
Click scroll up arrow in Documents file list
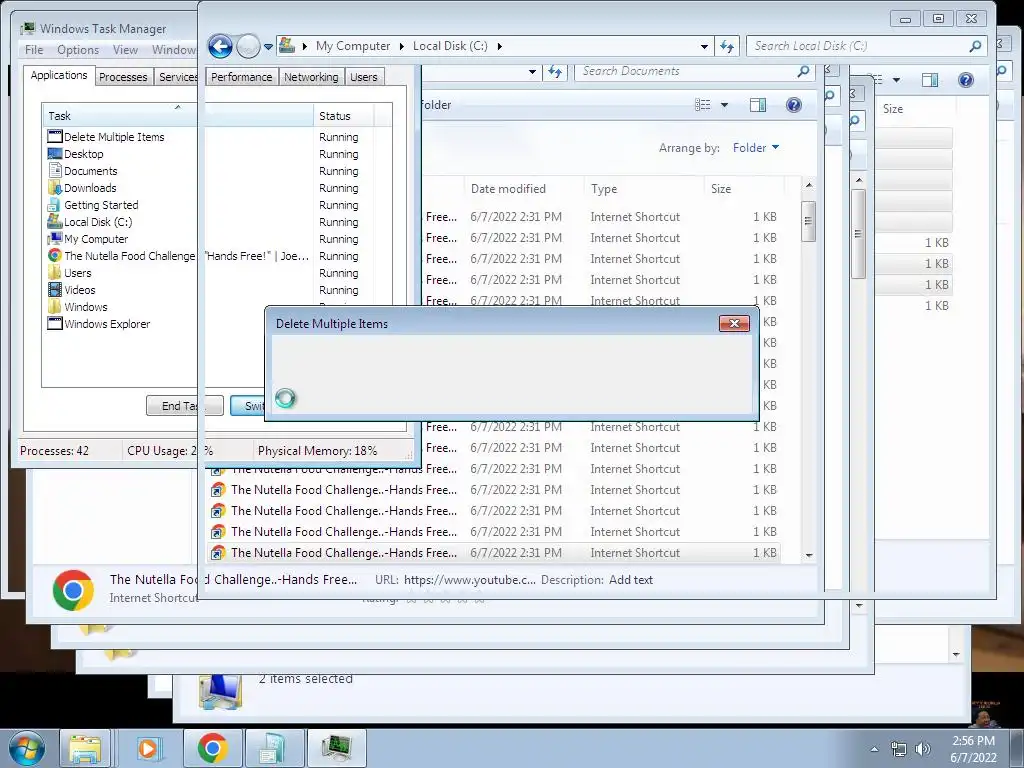coord(808,186)
